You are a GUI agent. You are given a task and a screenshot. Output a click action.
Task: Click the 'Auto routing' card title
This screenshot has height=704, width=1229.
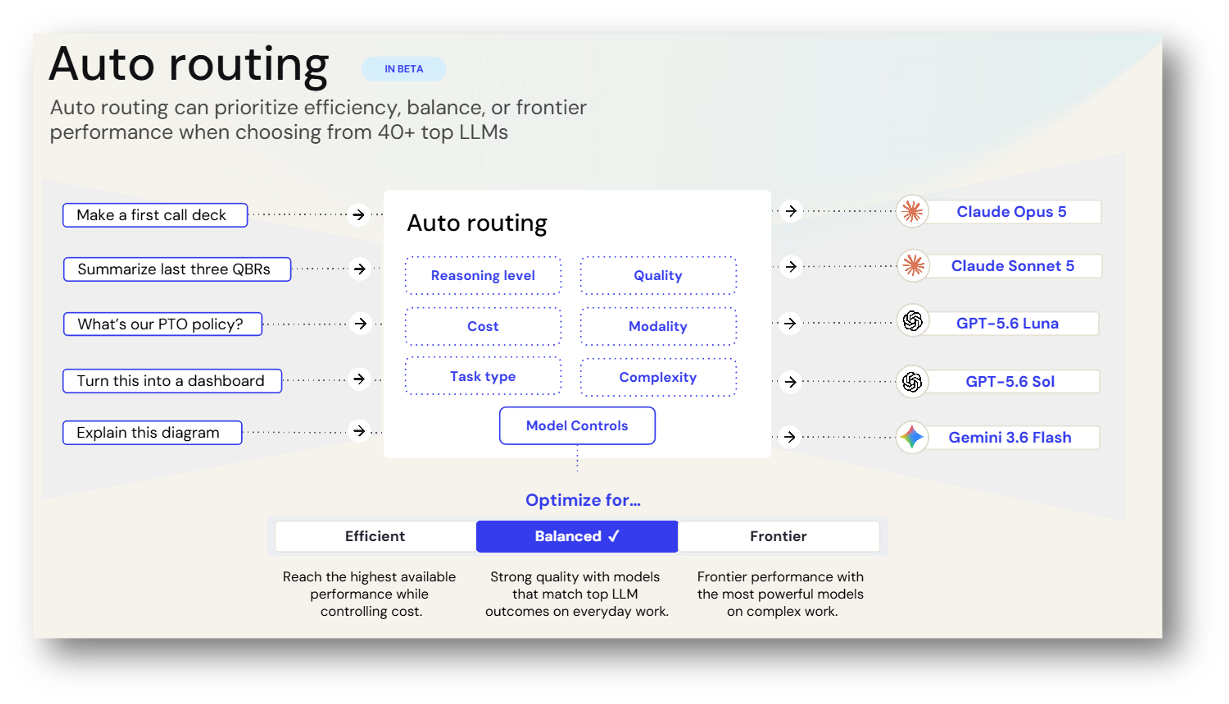coord(477,222)
